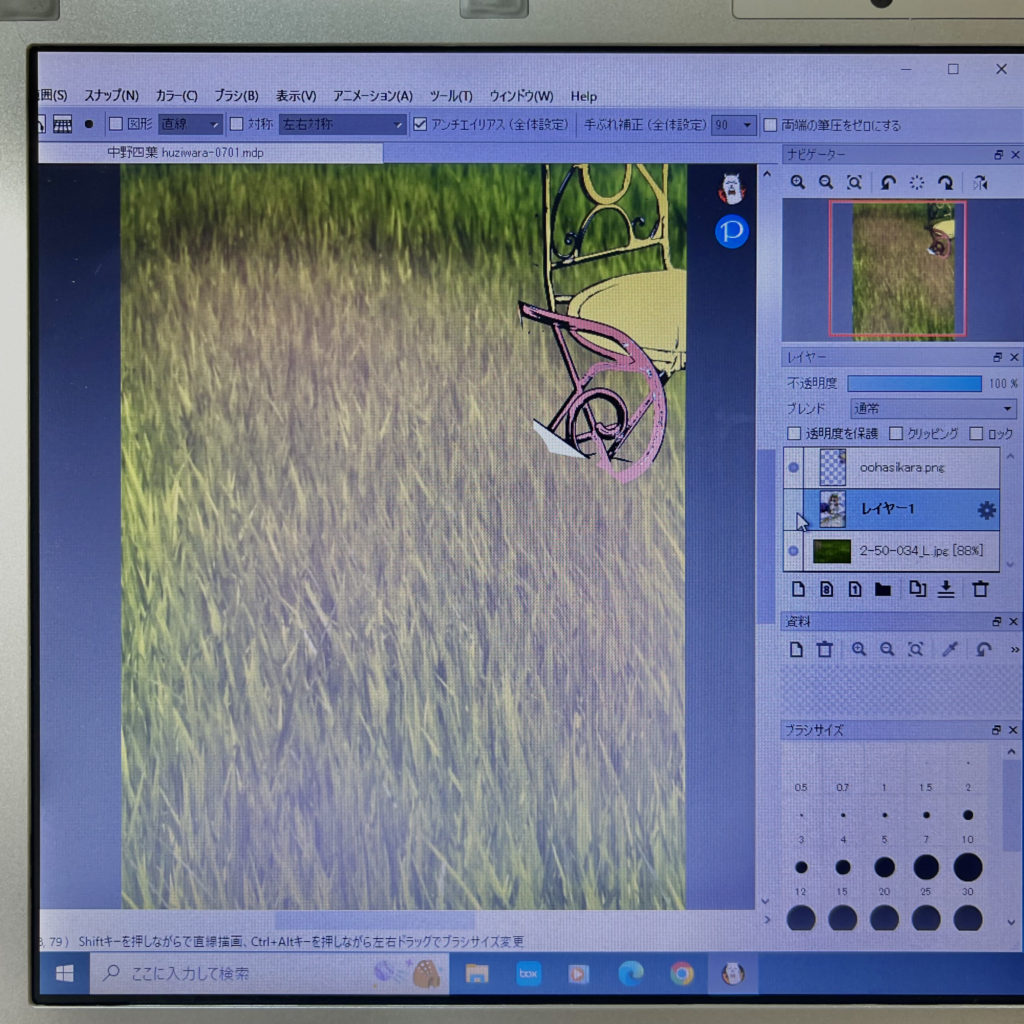Add a new layer folder
The height and width of the screenshot is (1024, 1024).
[882, 589]
